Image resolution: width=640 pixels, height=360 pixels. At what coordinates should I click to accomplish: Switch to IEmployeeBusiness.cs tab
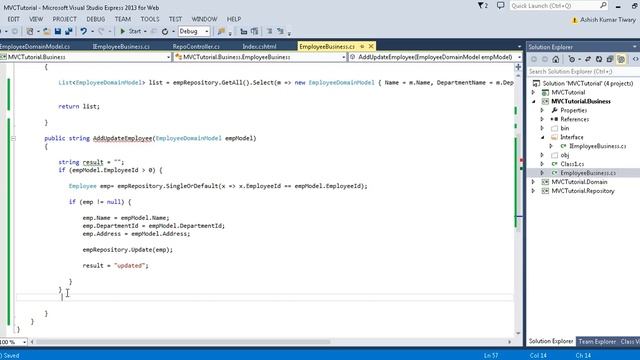tap(121, 47)
